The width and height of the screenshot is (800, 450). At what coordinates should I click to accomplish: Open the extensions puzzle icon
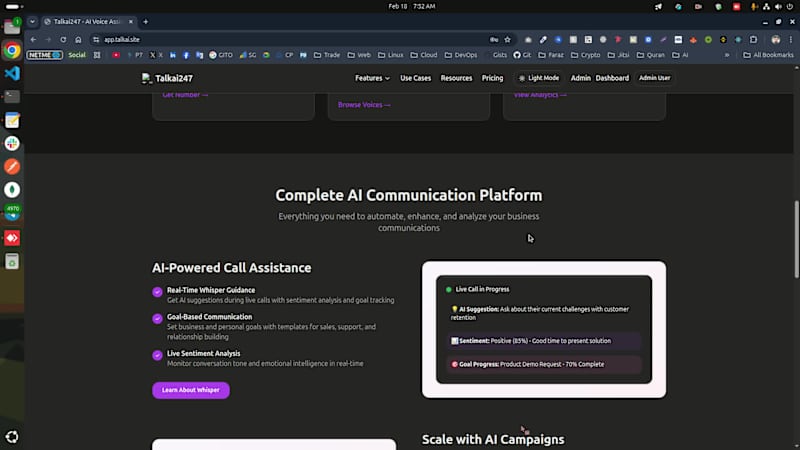pos(754,40)
